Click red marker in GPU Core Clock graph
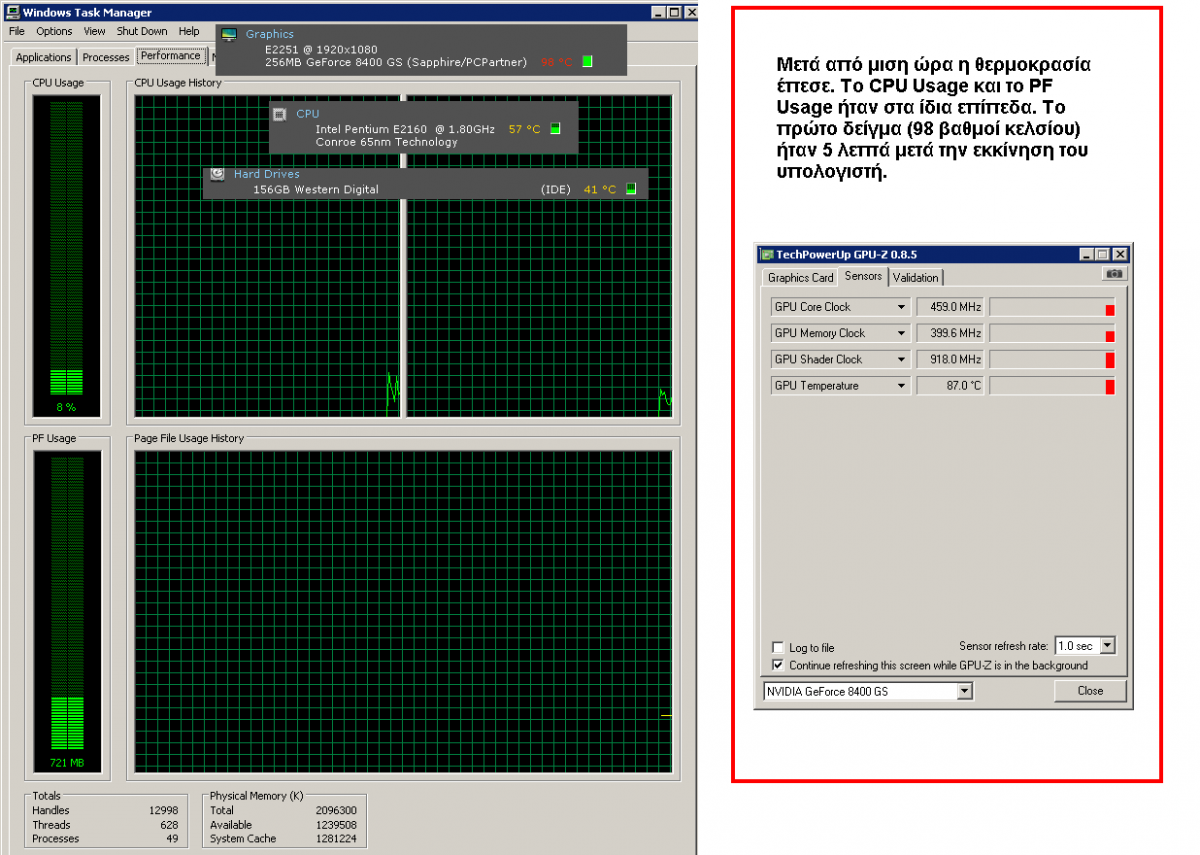 (x=1110, y=310)
